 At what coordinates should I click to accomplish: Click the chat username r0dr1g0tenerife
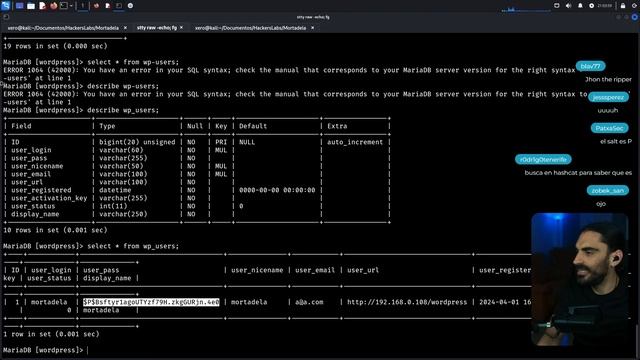(x=543, y=160)
